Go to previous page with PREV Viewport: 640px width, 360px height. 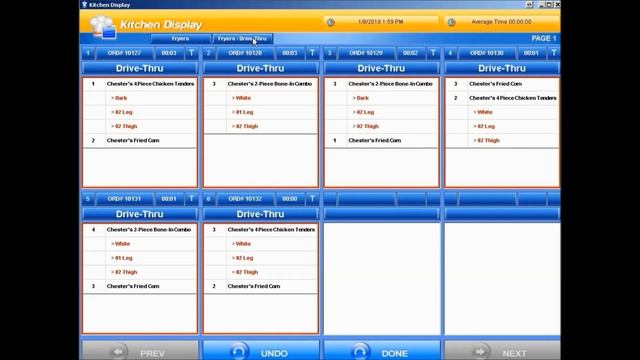click(x=140, y=351)
